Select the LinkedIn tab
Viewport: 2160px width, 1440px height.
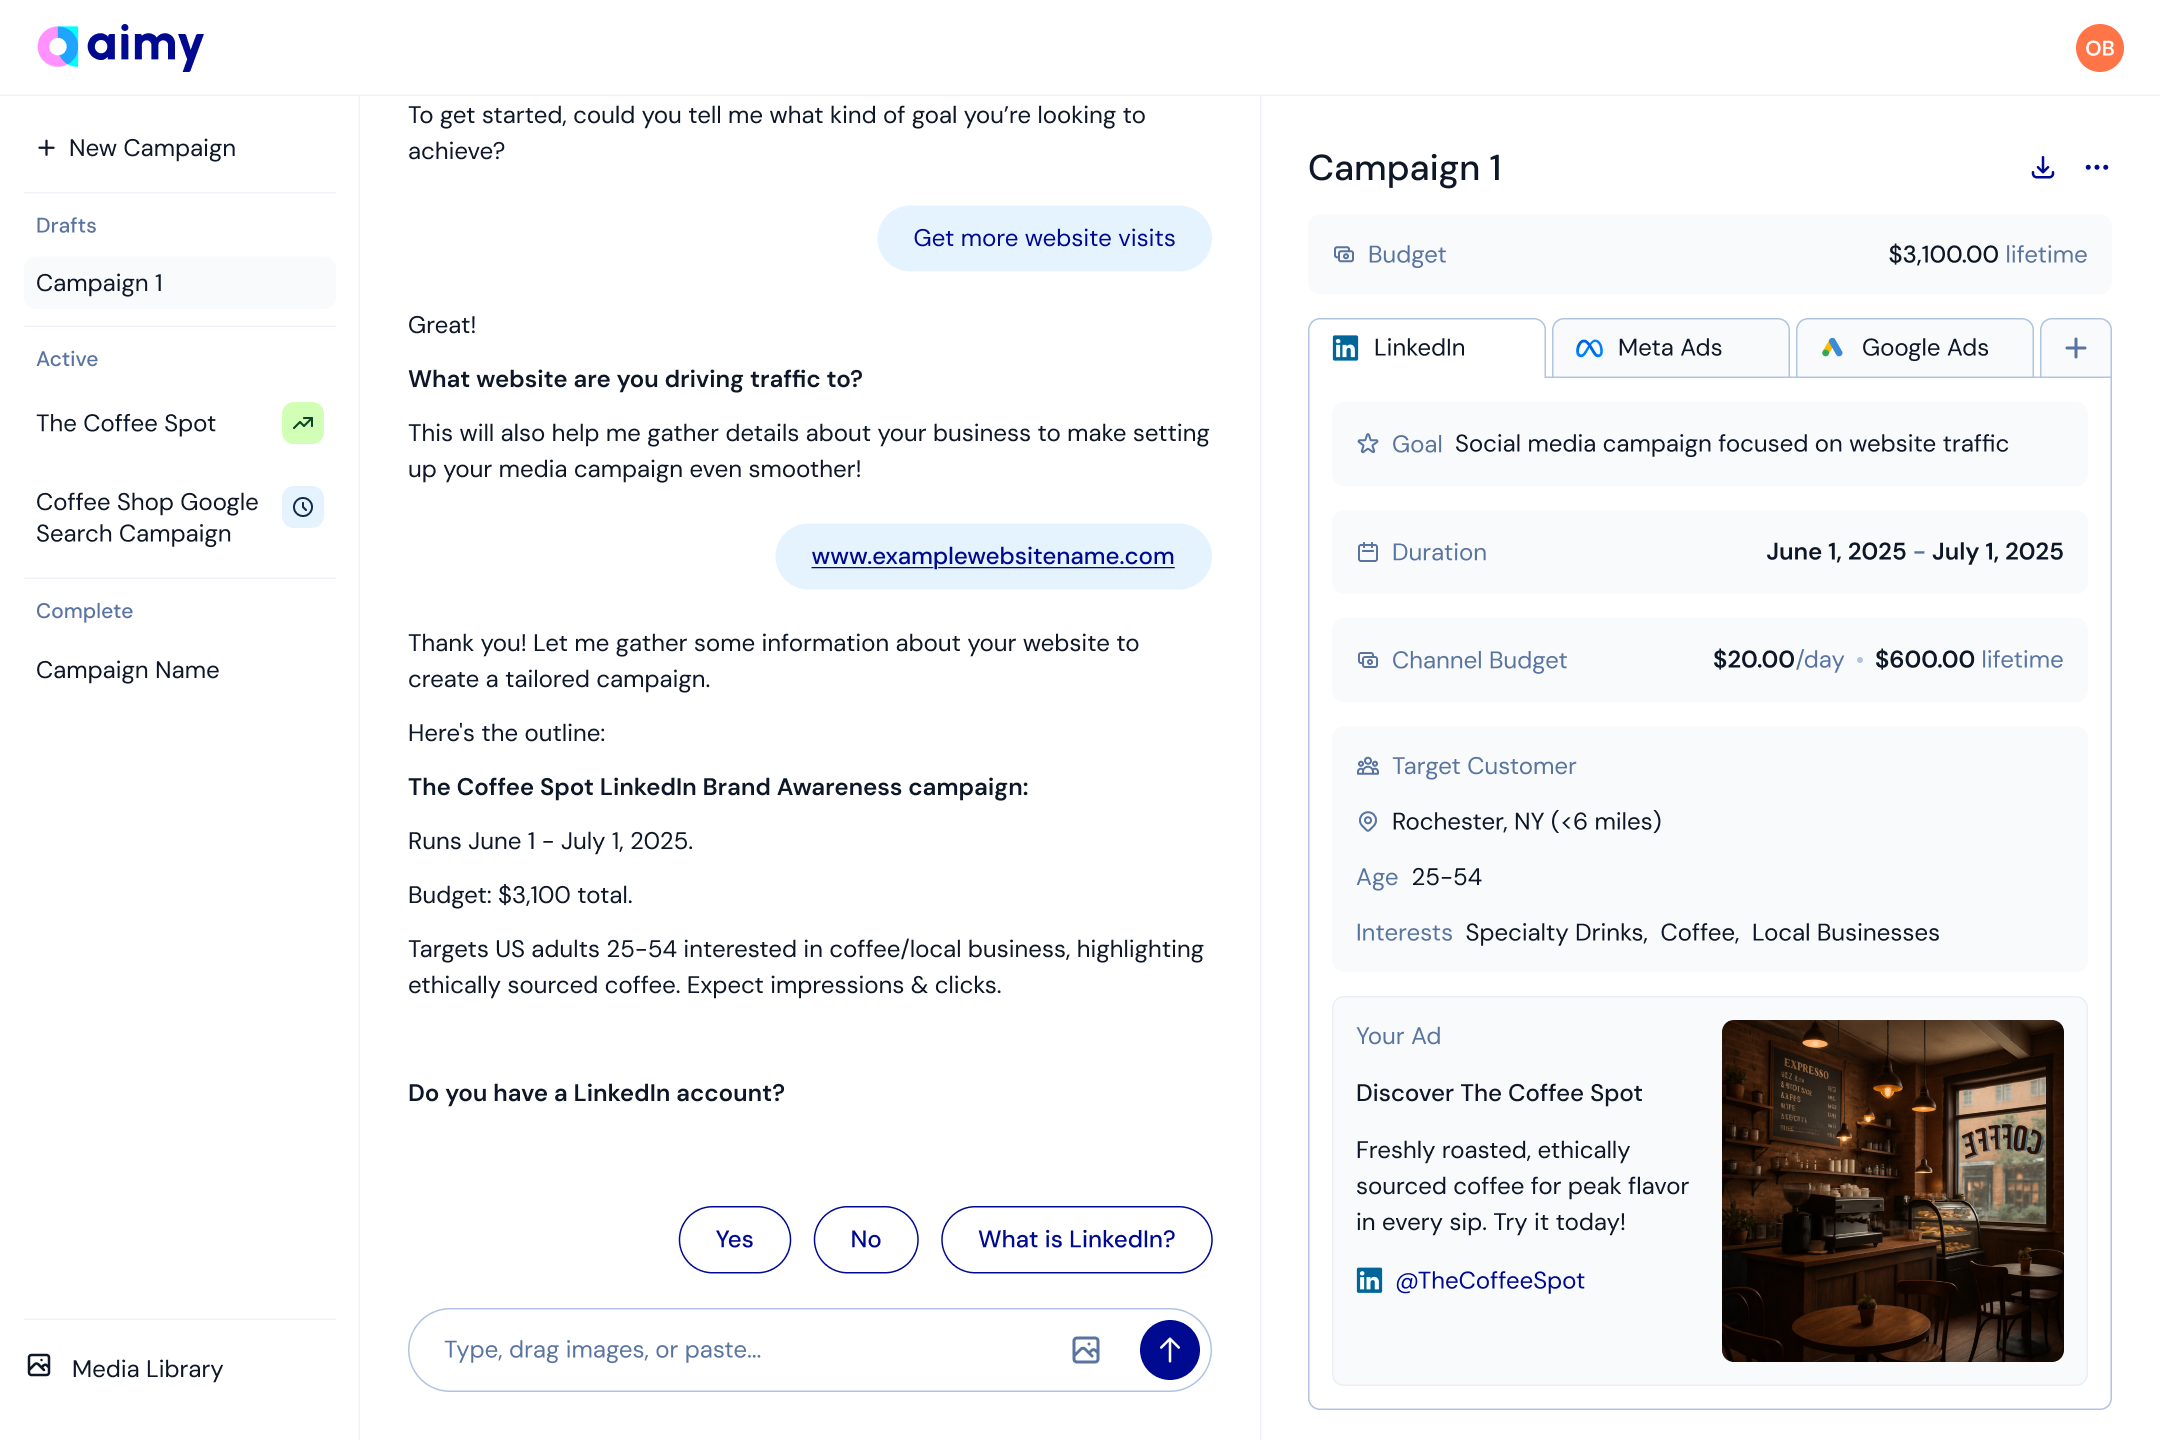1425,348
